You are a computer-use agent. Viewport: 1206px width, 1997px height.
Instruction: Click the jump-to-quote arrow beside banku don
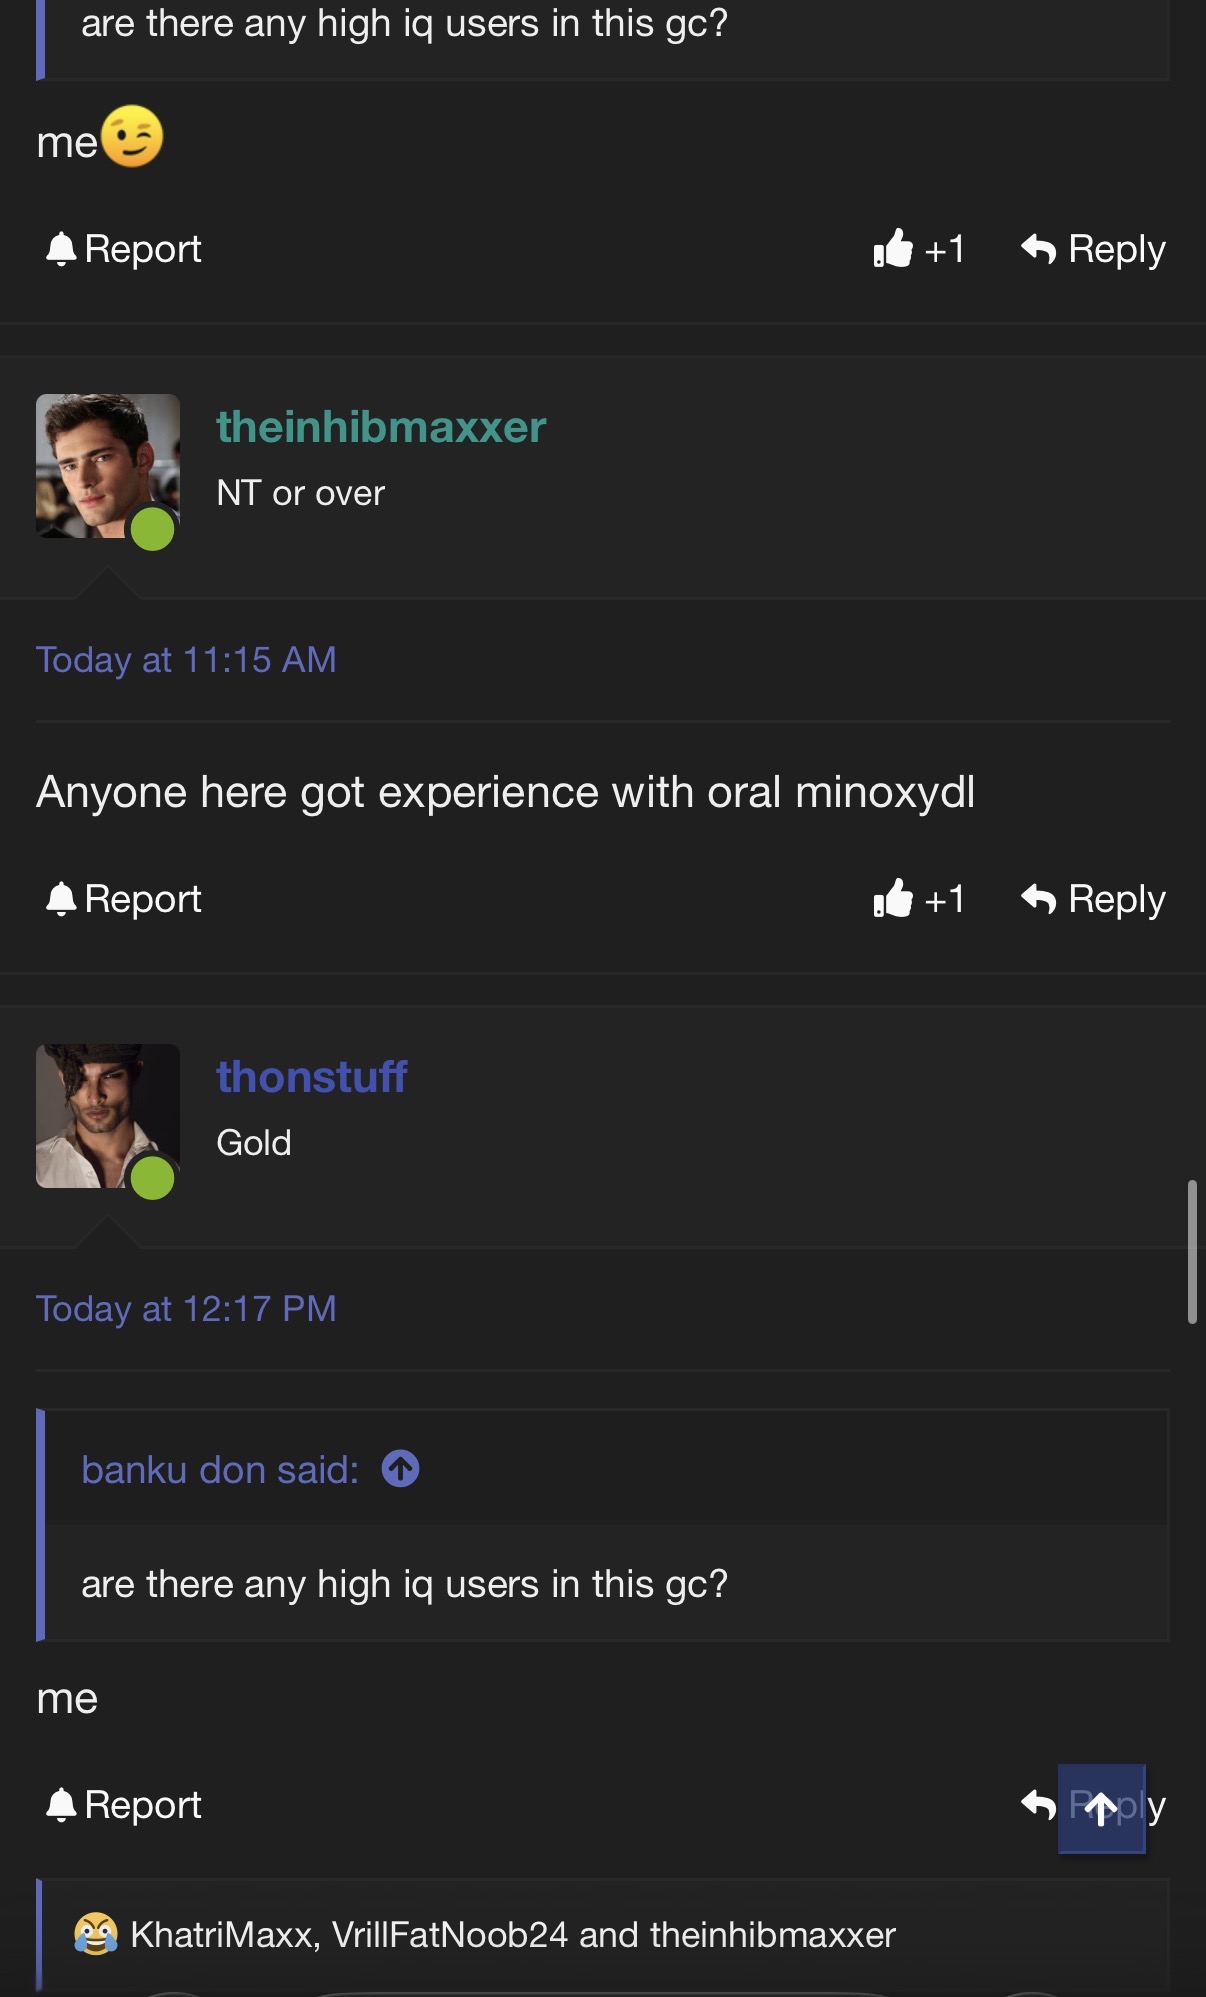pos(400,1469)
